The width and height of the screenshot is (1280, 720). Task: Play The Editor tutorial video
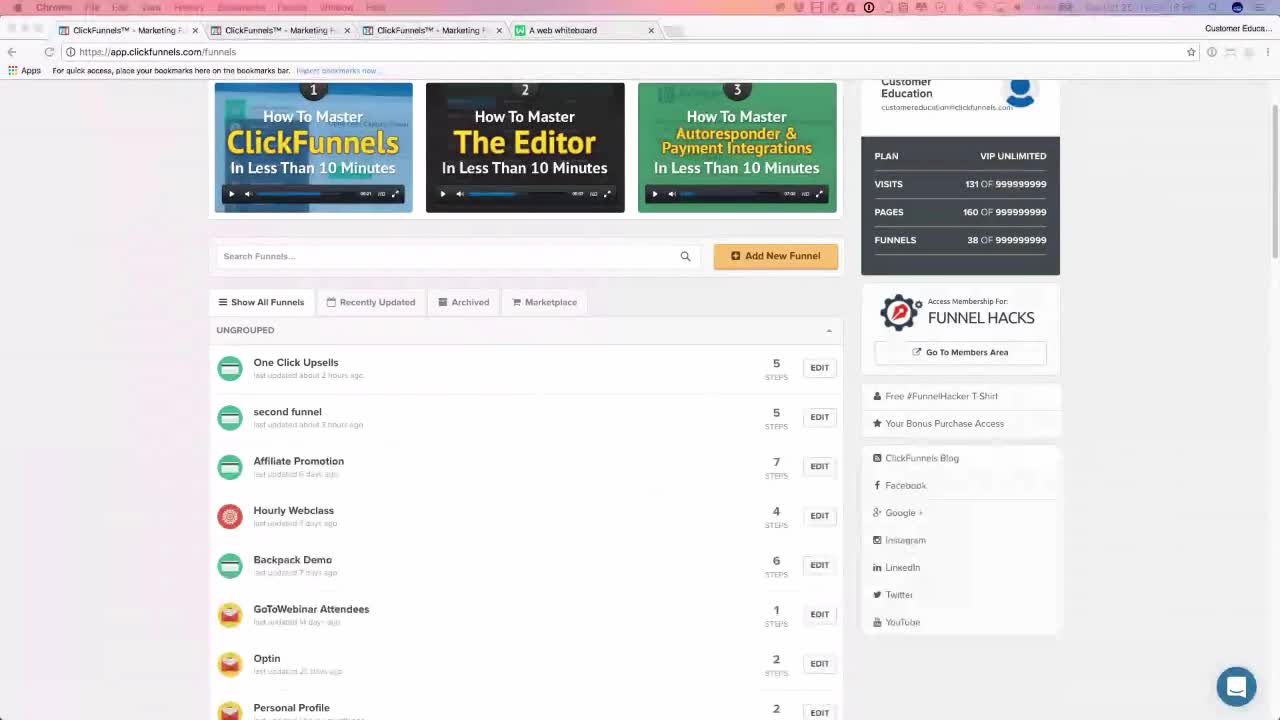click(x=443, y=194)
